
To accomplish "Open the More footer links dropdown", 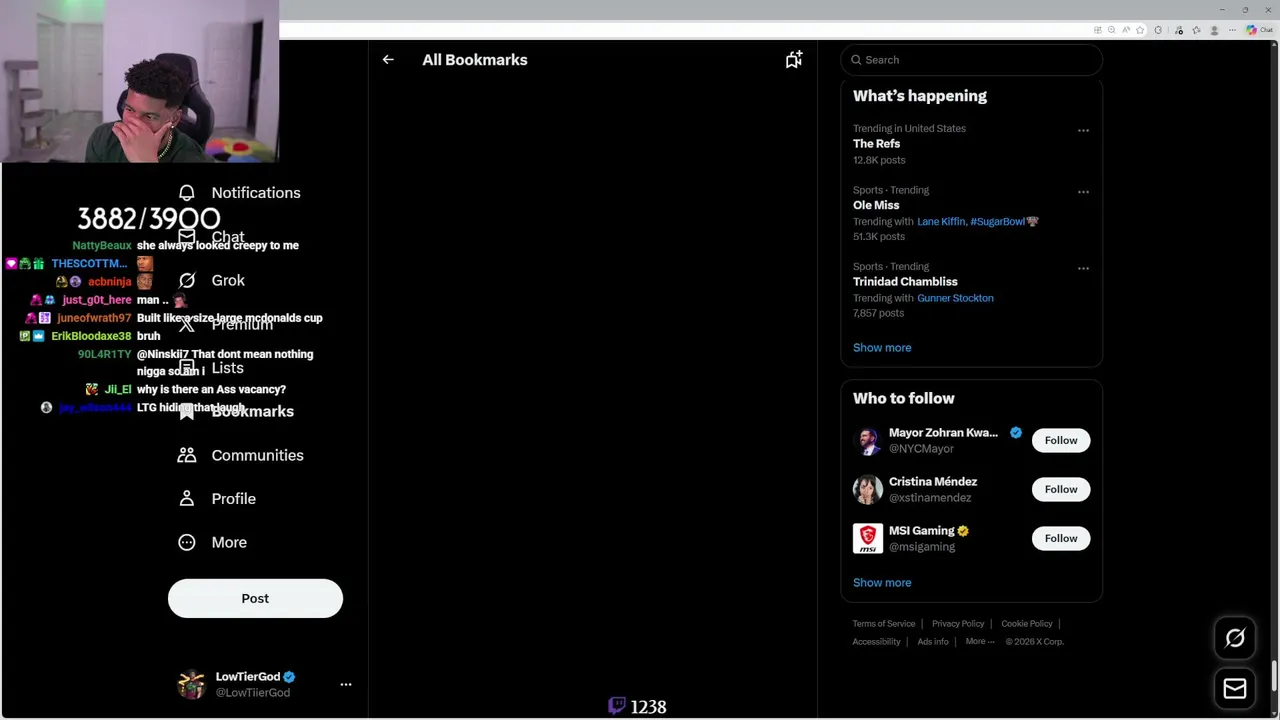I will point(980,641).
